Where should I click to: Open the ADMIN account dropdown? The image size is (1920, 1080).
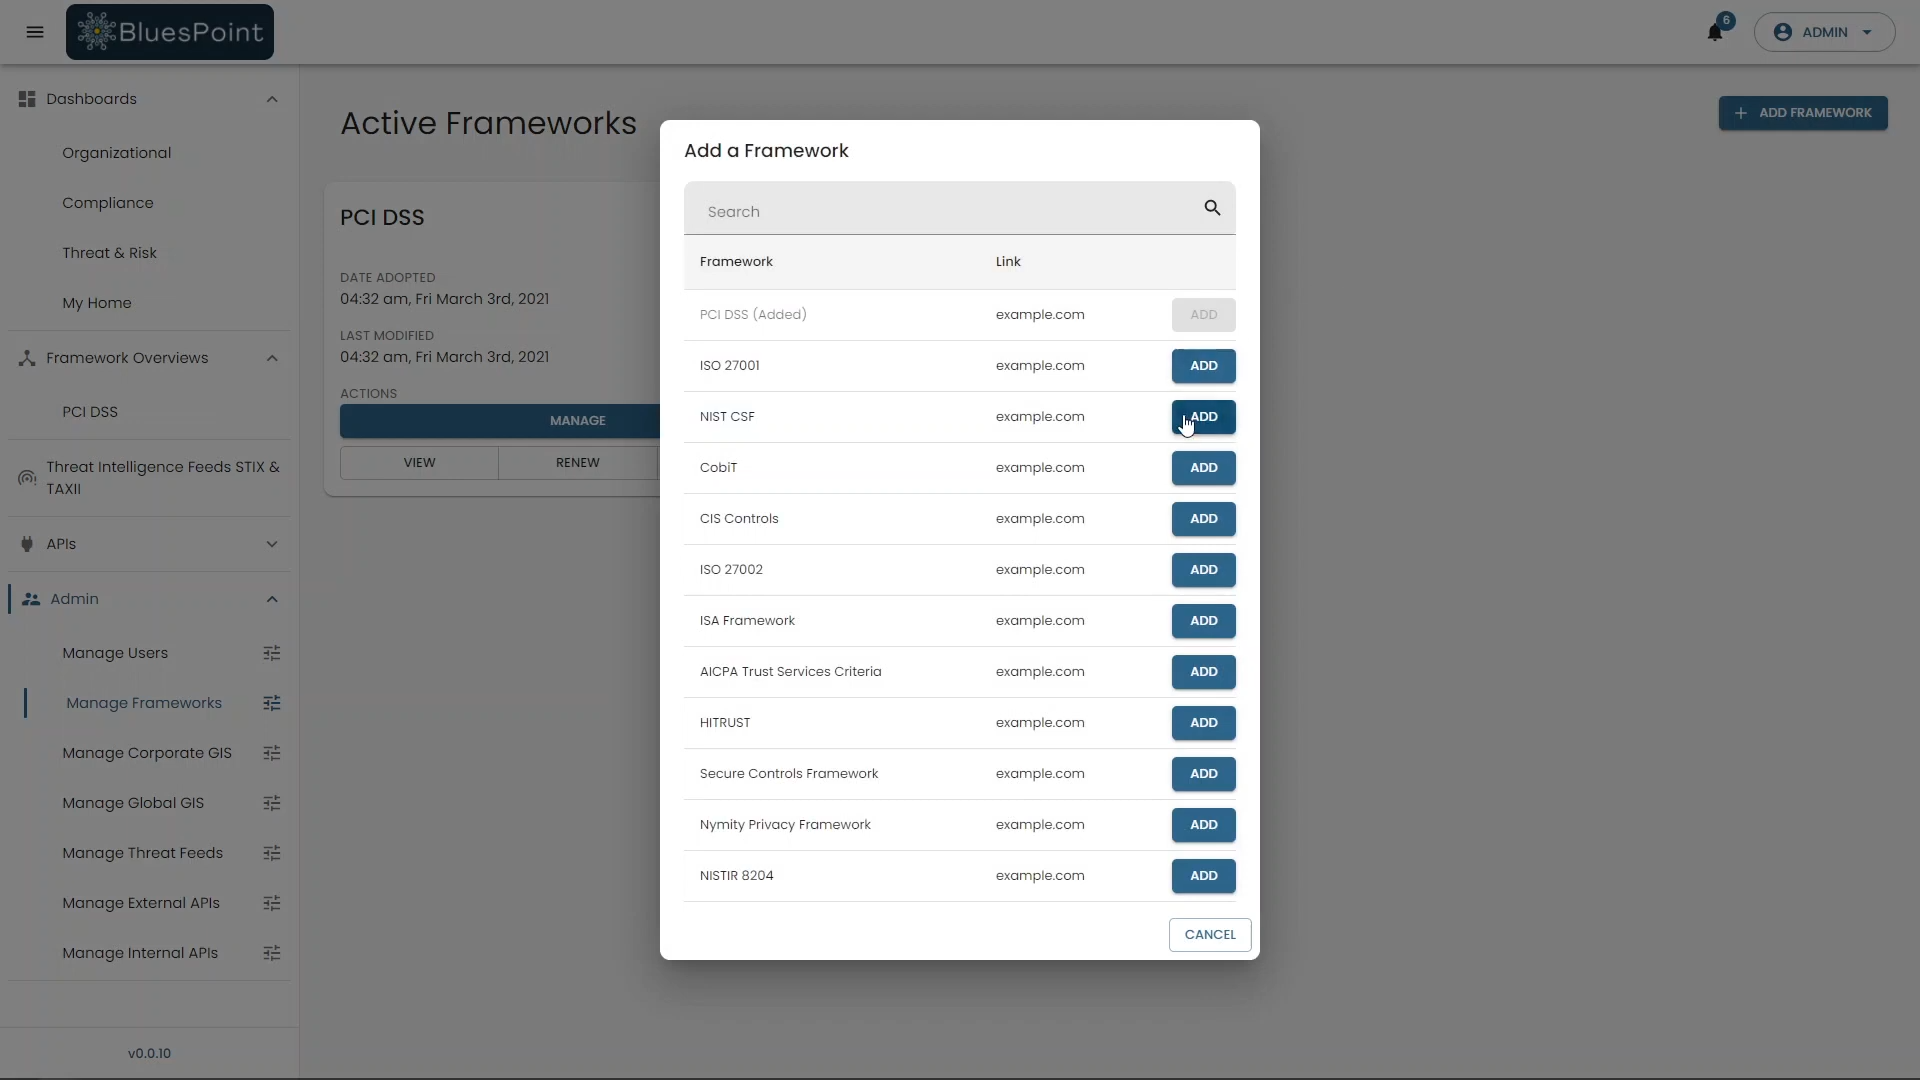(1824, 32)
